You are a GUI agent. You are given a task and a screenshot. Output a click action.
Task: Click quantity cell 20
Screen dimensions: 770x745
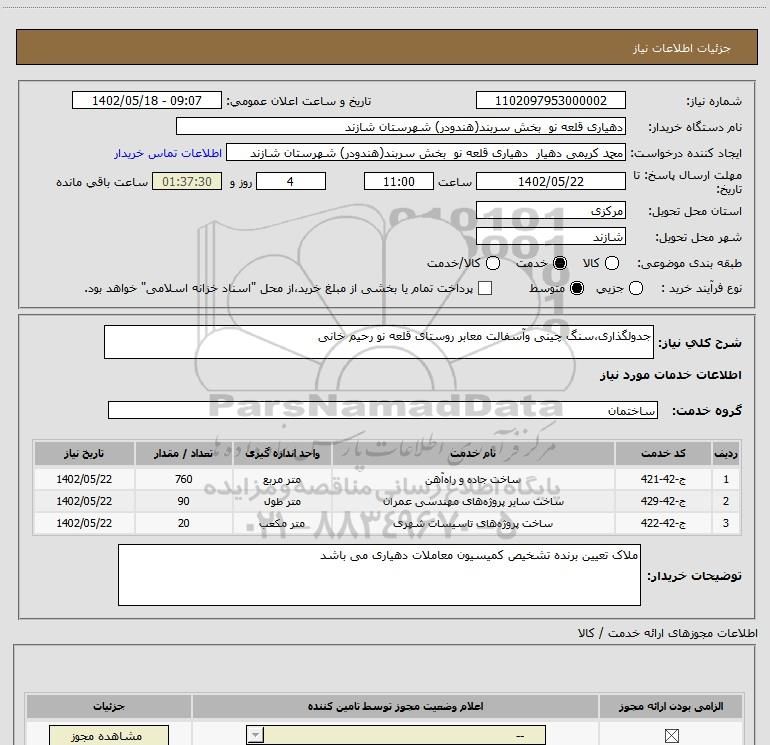point(184,524)
